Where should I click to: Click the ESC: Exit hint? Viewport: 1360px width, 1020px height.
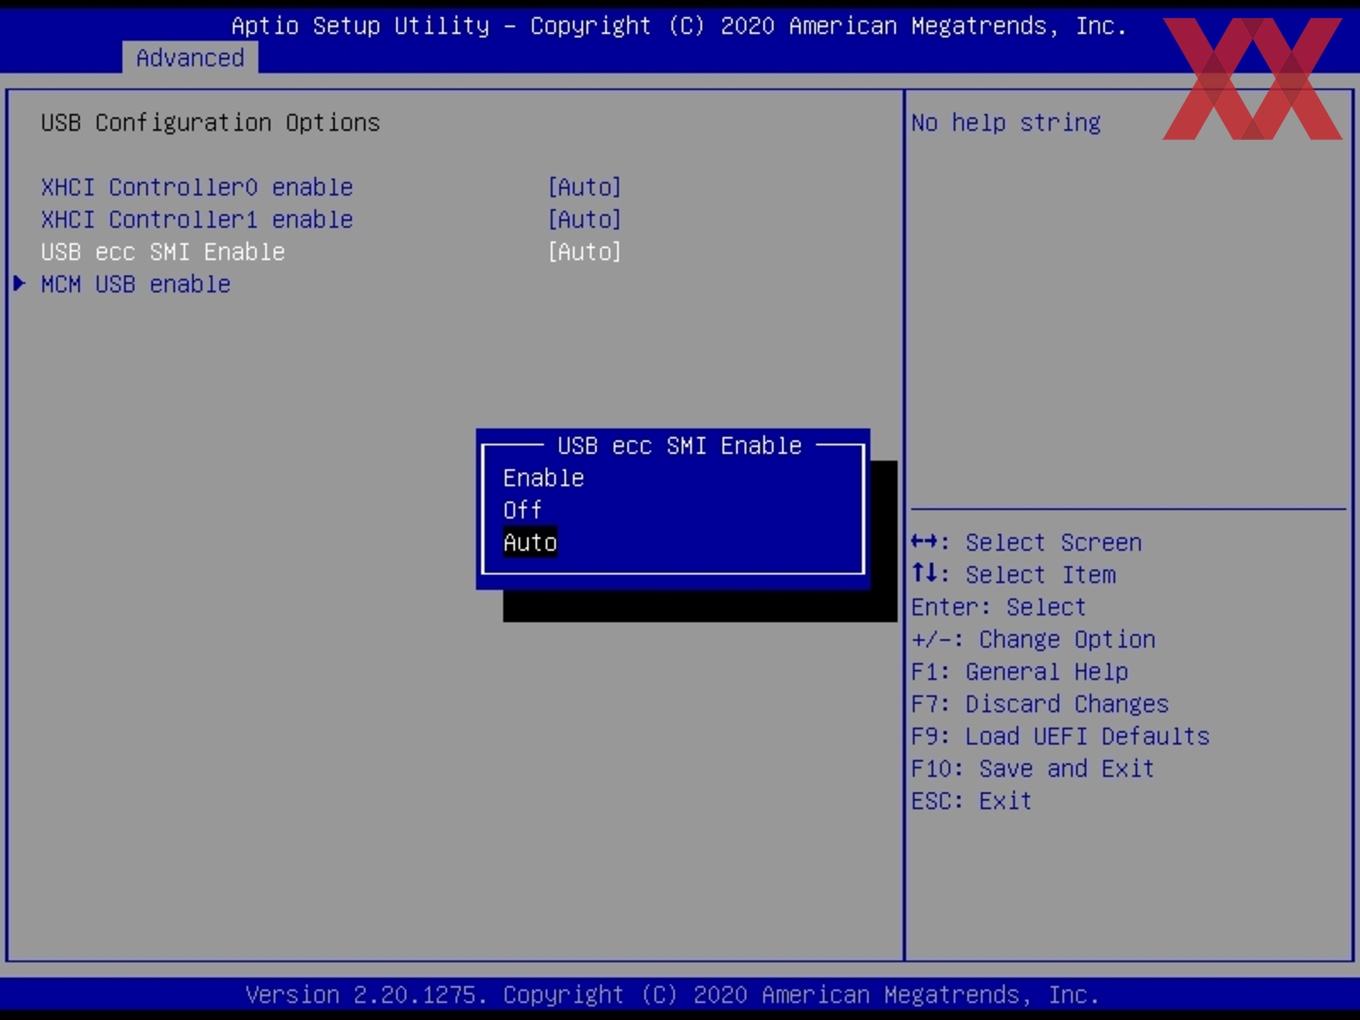[x=971, y=801]
